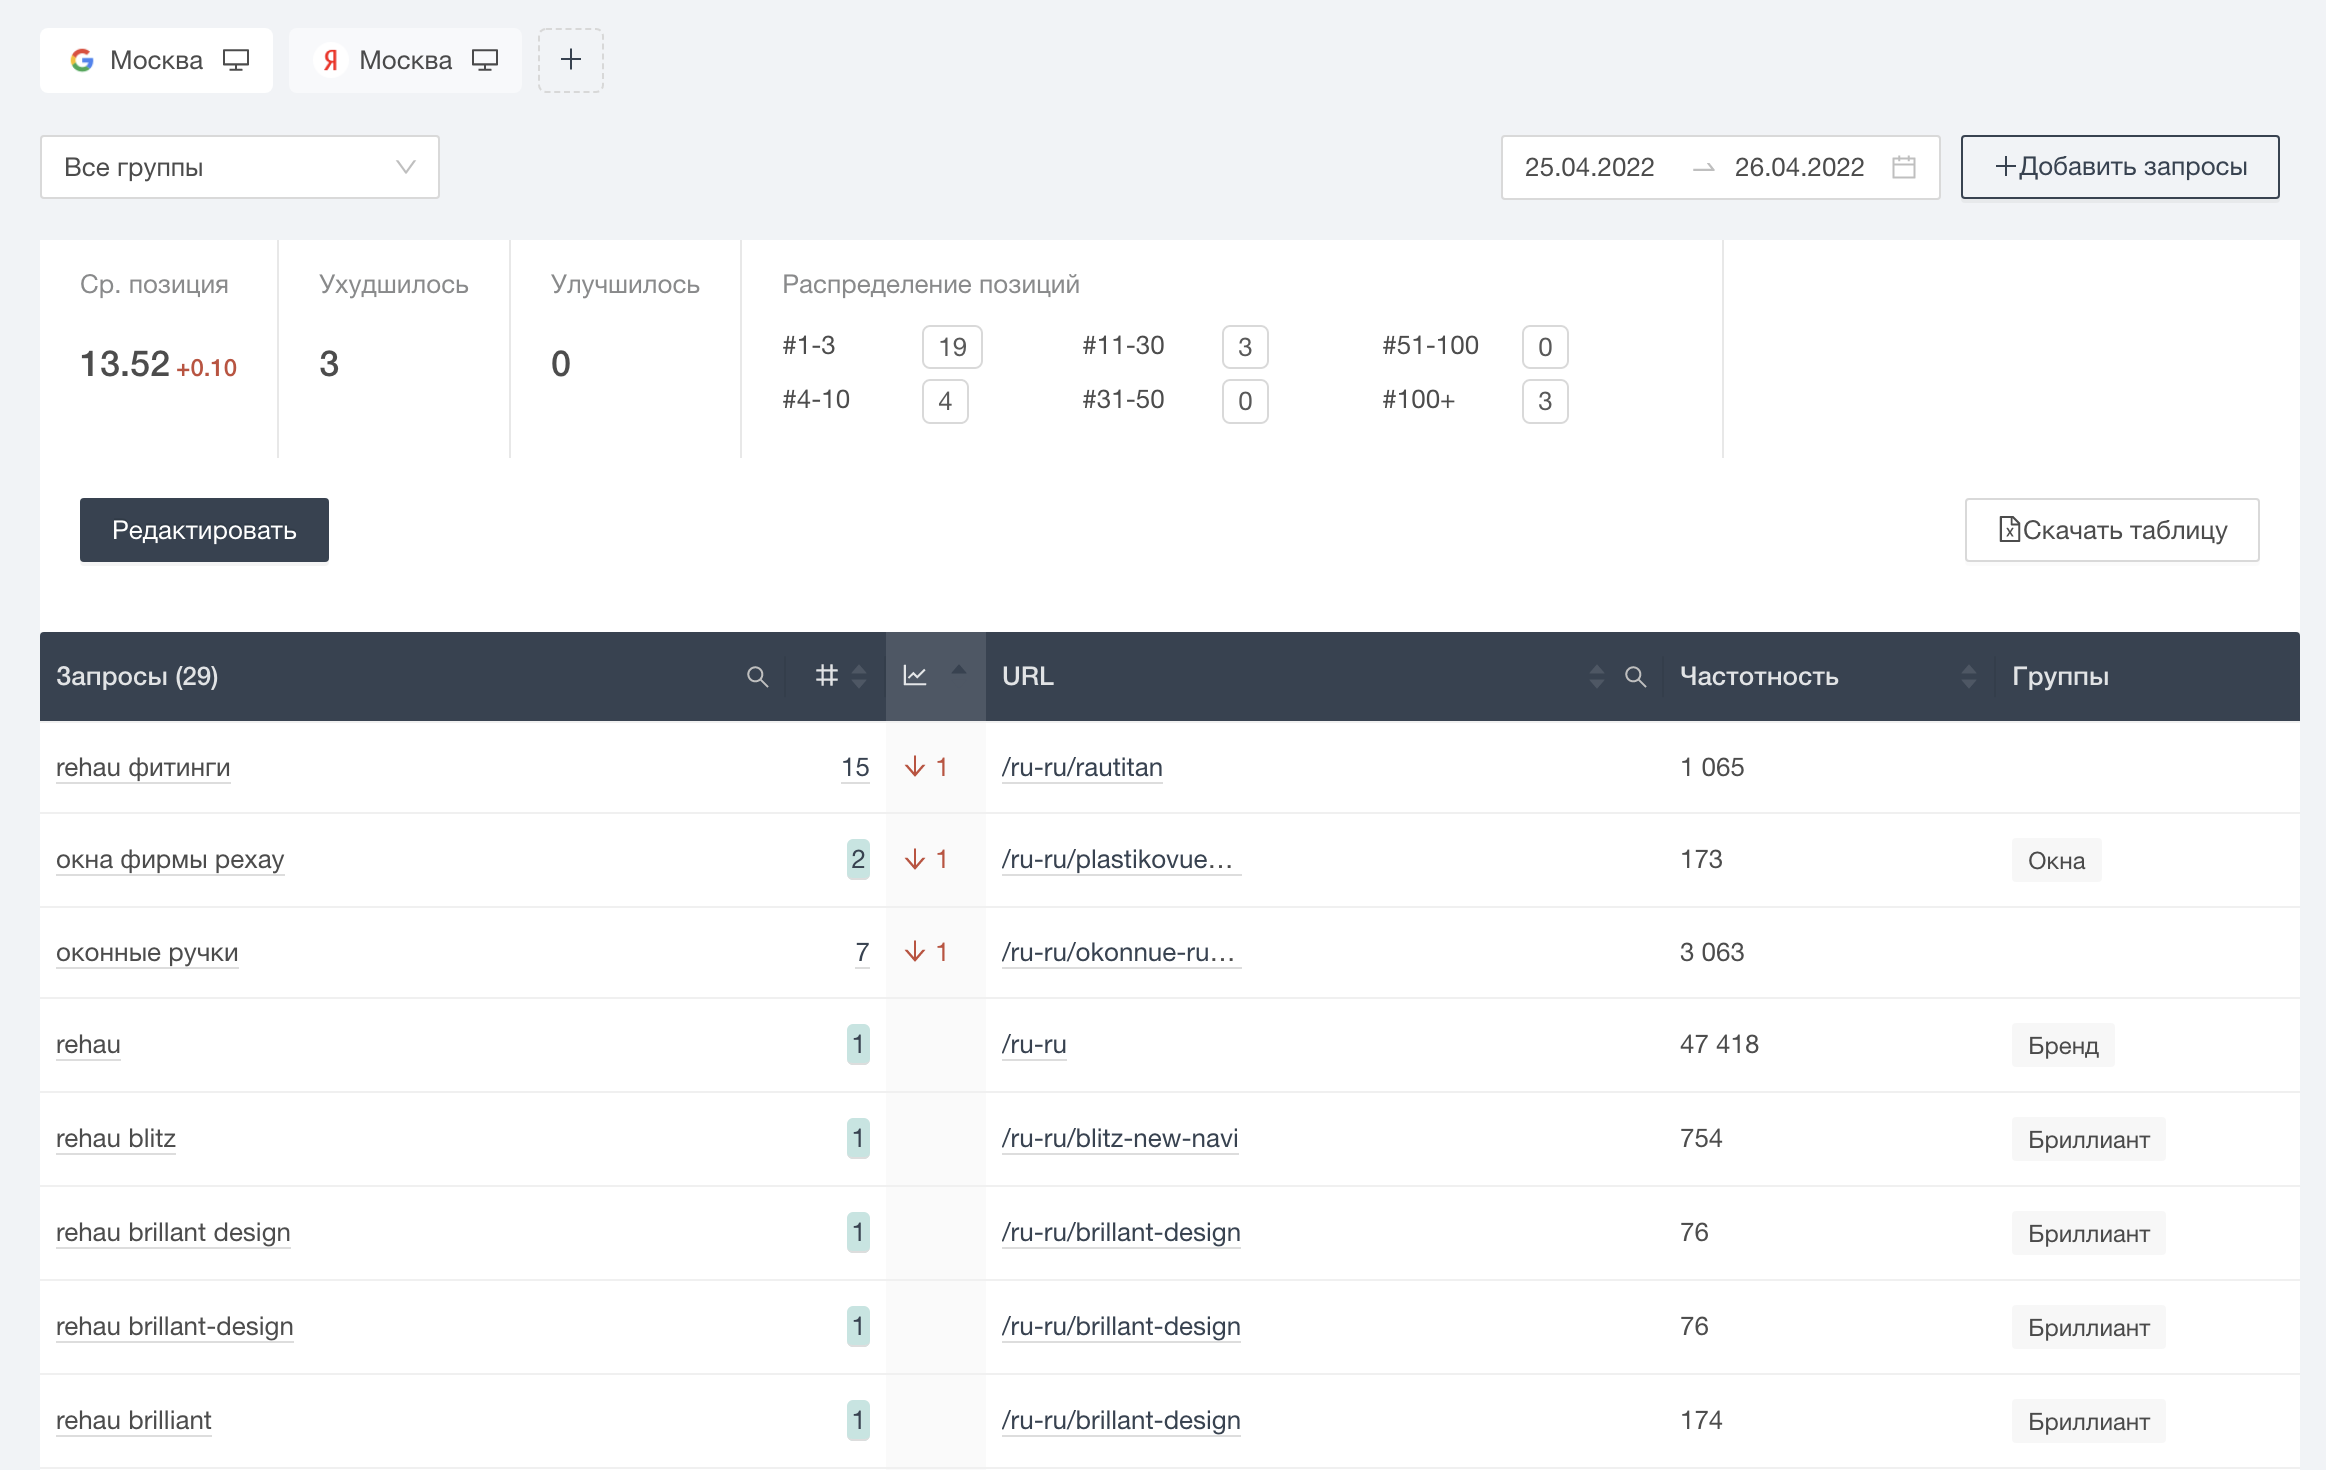The image size is (2326, 1470).
Task: Toggle sort arrows next to hash column
Action: (x=859, y=677)
